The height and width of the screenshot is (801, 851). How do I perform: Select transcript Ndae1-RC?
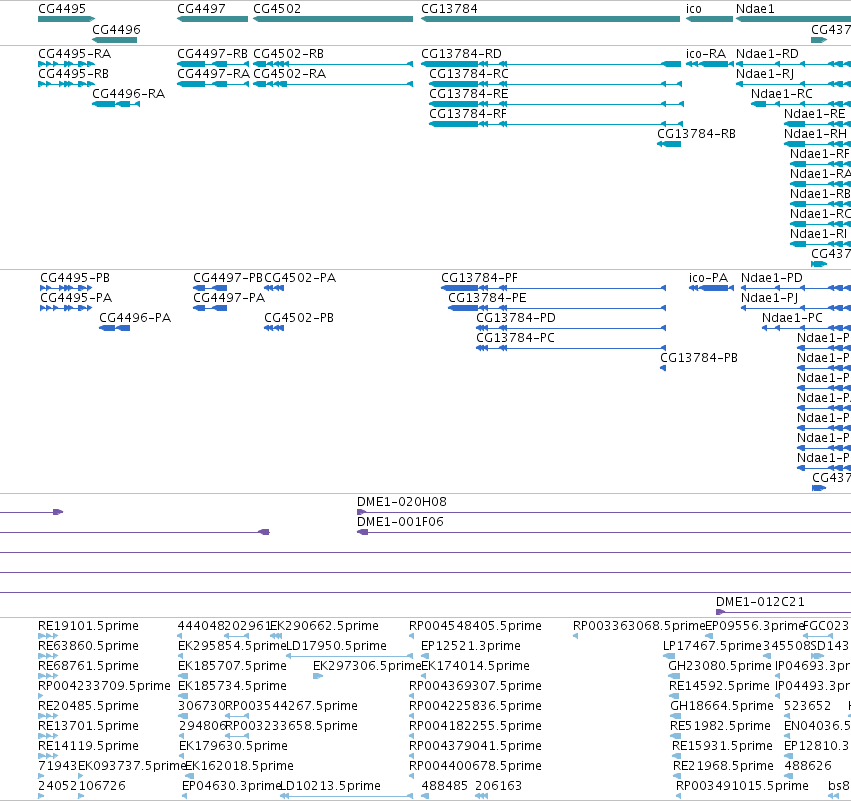pyautogui.click(x=801, y=104)
